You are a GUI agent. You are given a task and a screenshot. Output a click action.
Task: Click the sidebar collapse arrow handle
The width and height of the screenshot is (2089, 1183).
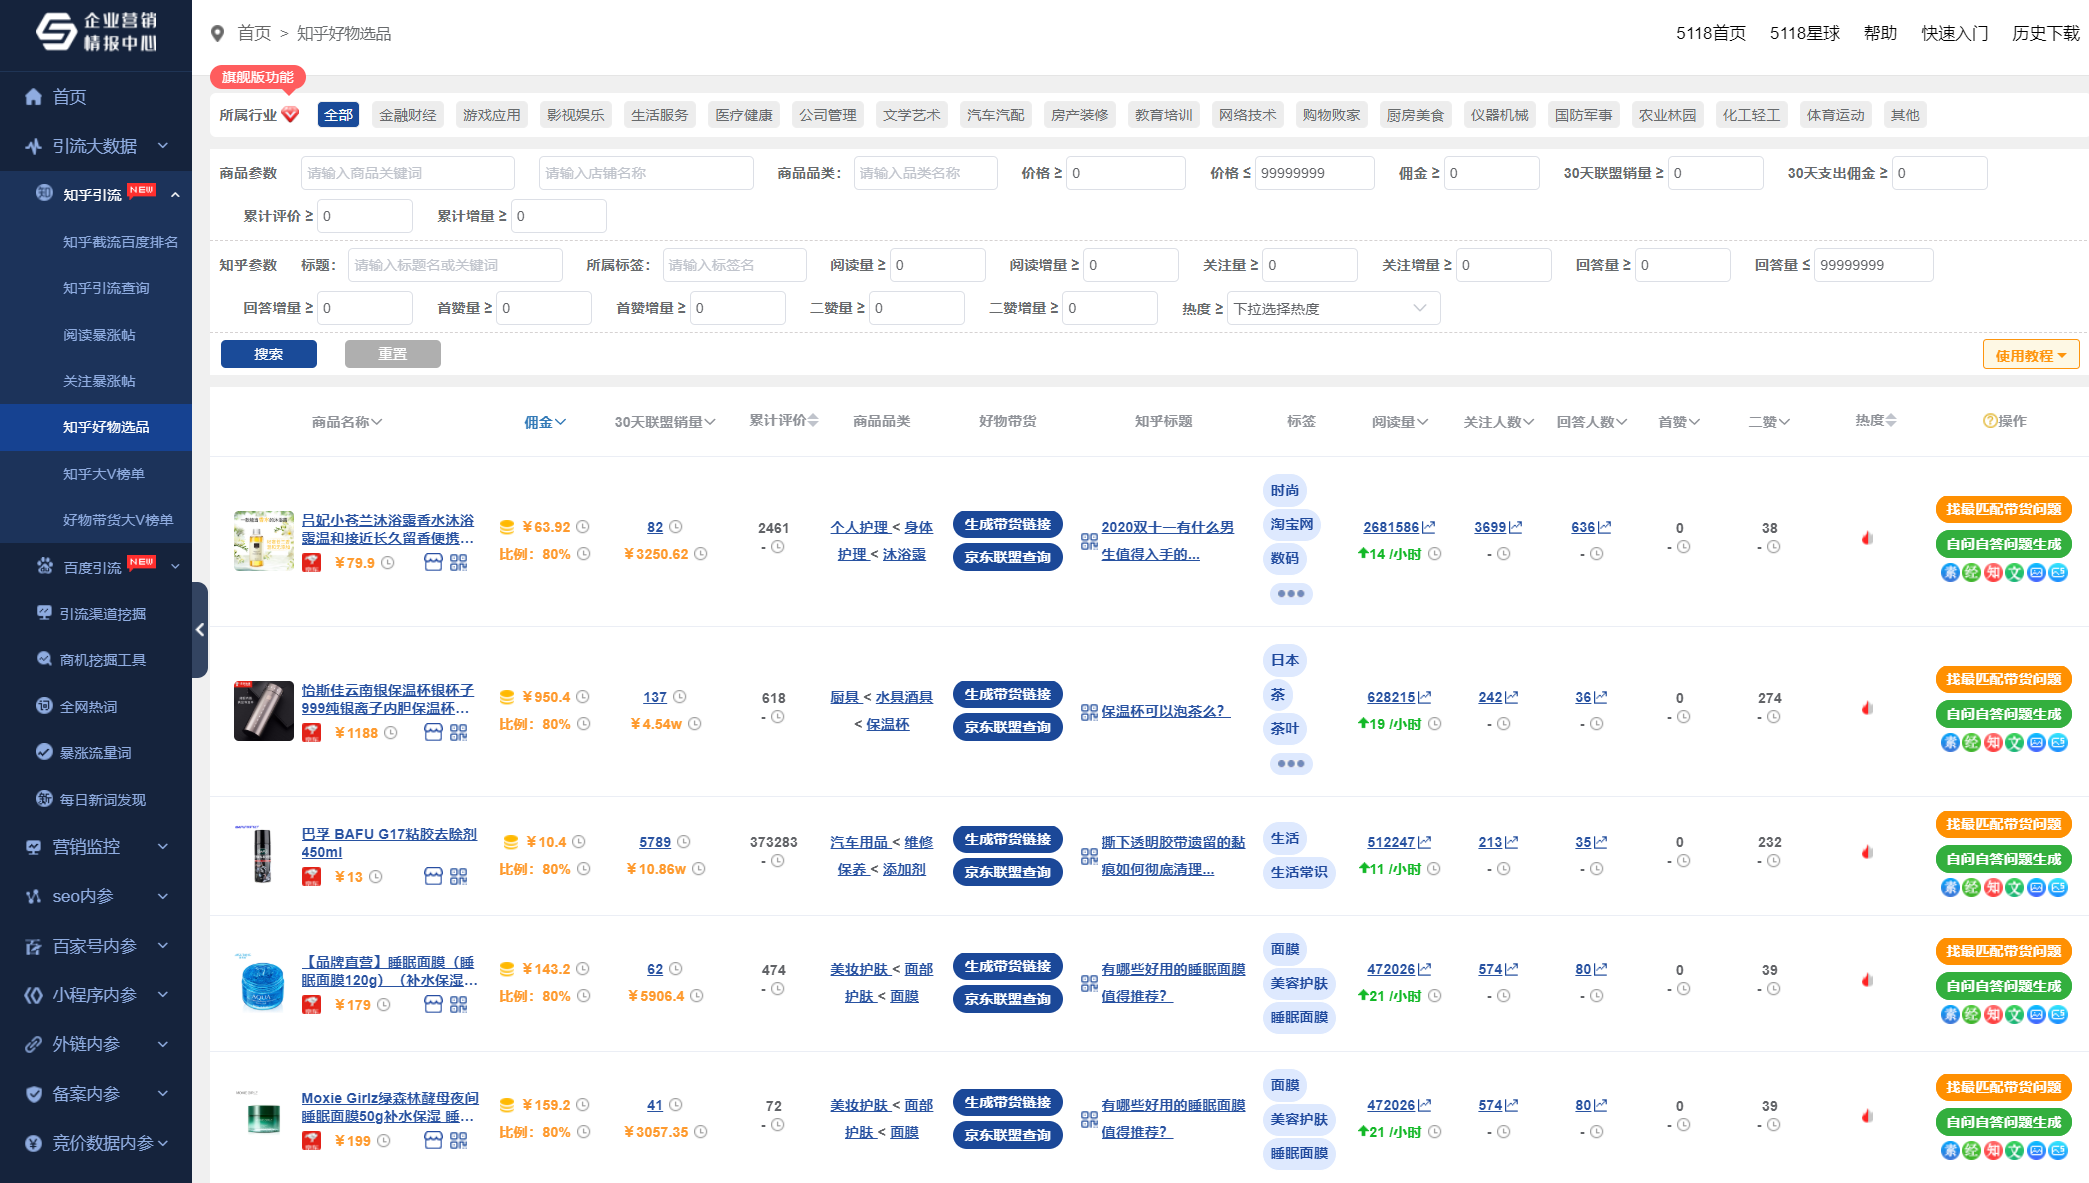click(x=200, y=630)
